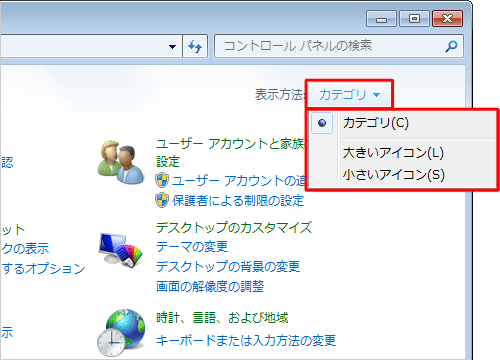
Task: Click shield icon beside 保護者による制限の設定
Action: pyautogui.click(x=162, y=200)
